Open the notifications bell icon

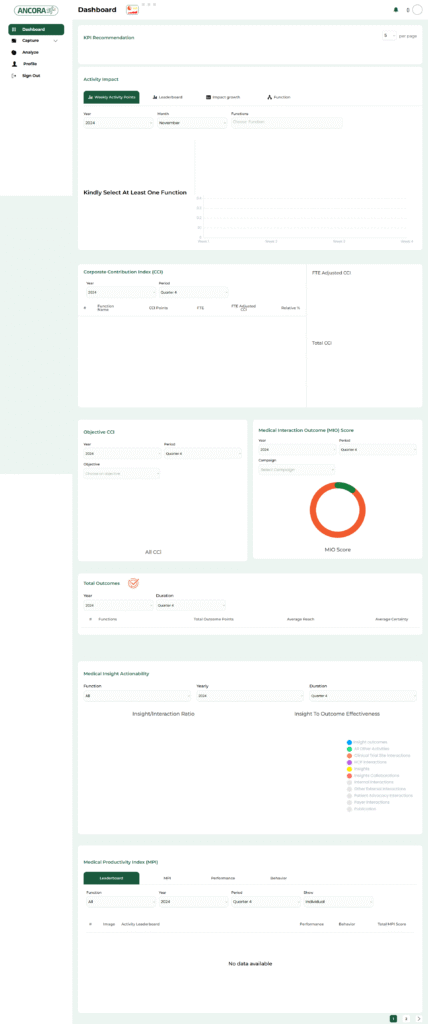click(395, 10)
